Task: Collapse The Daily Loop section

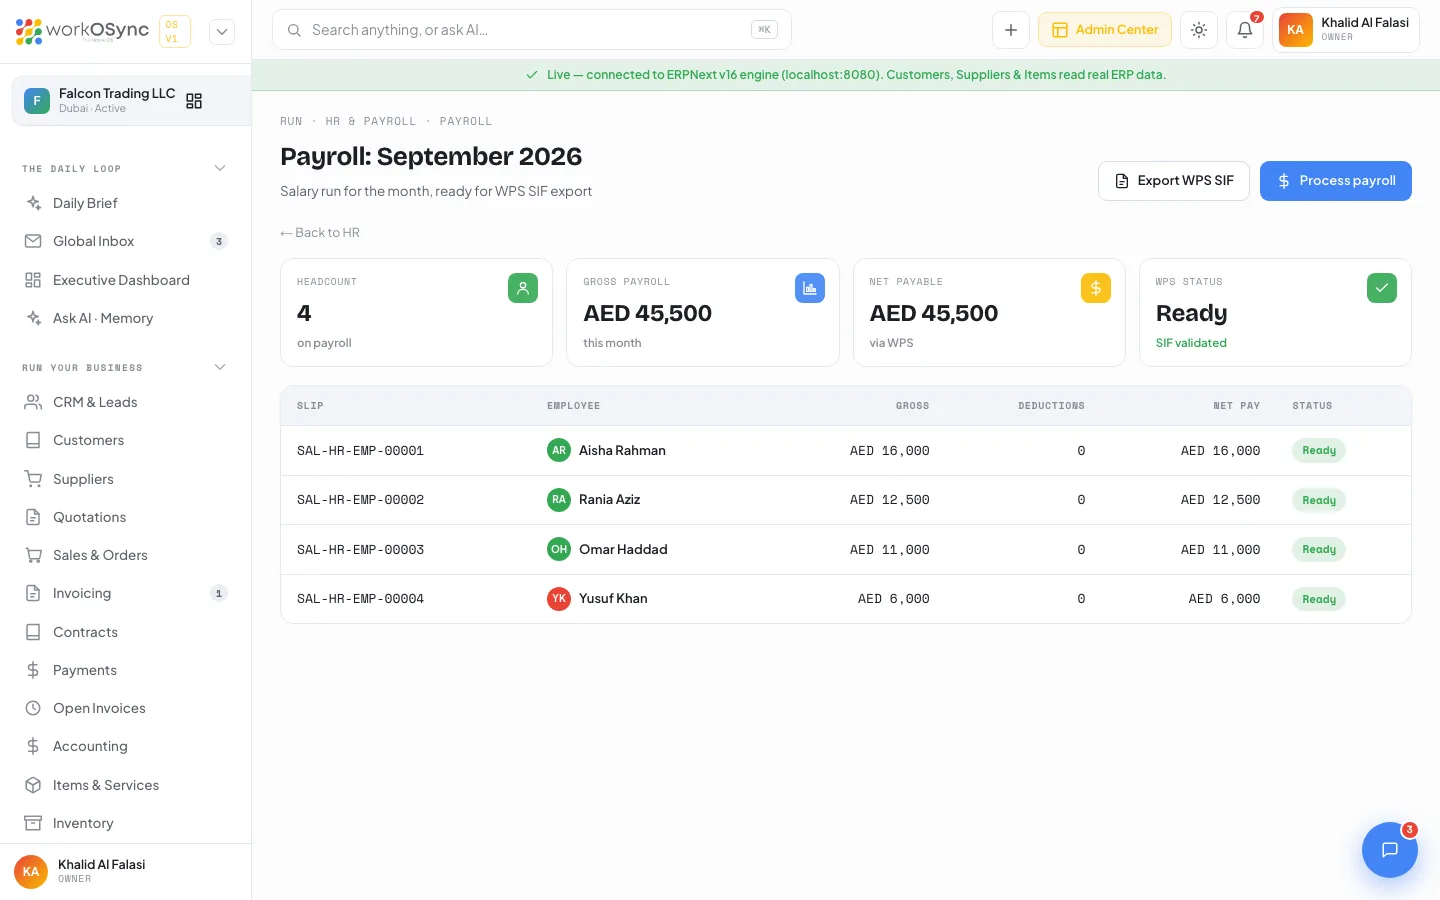Action: [220, 168]
